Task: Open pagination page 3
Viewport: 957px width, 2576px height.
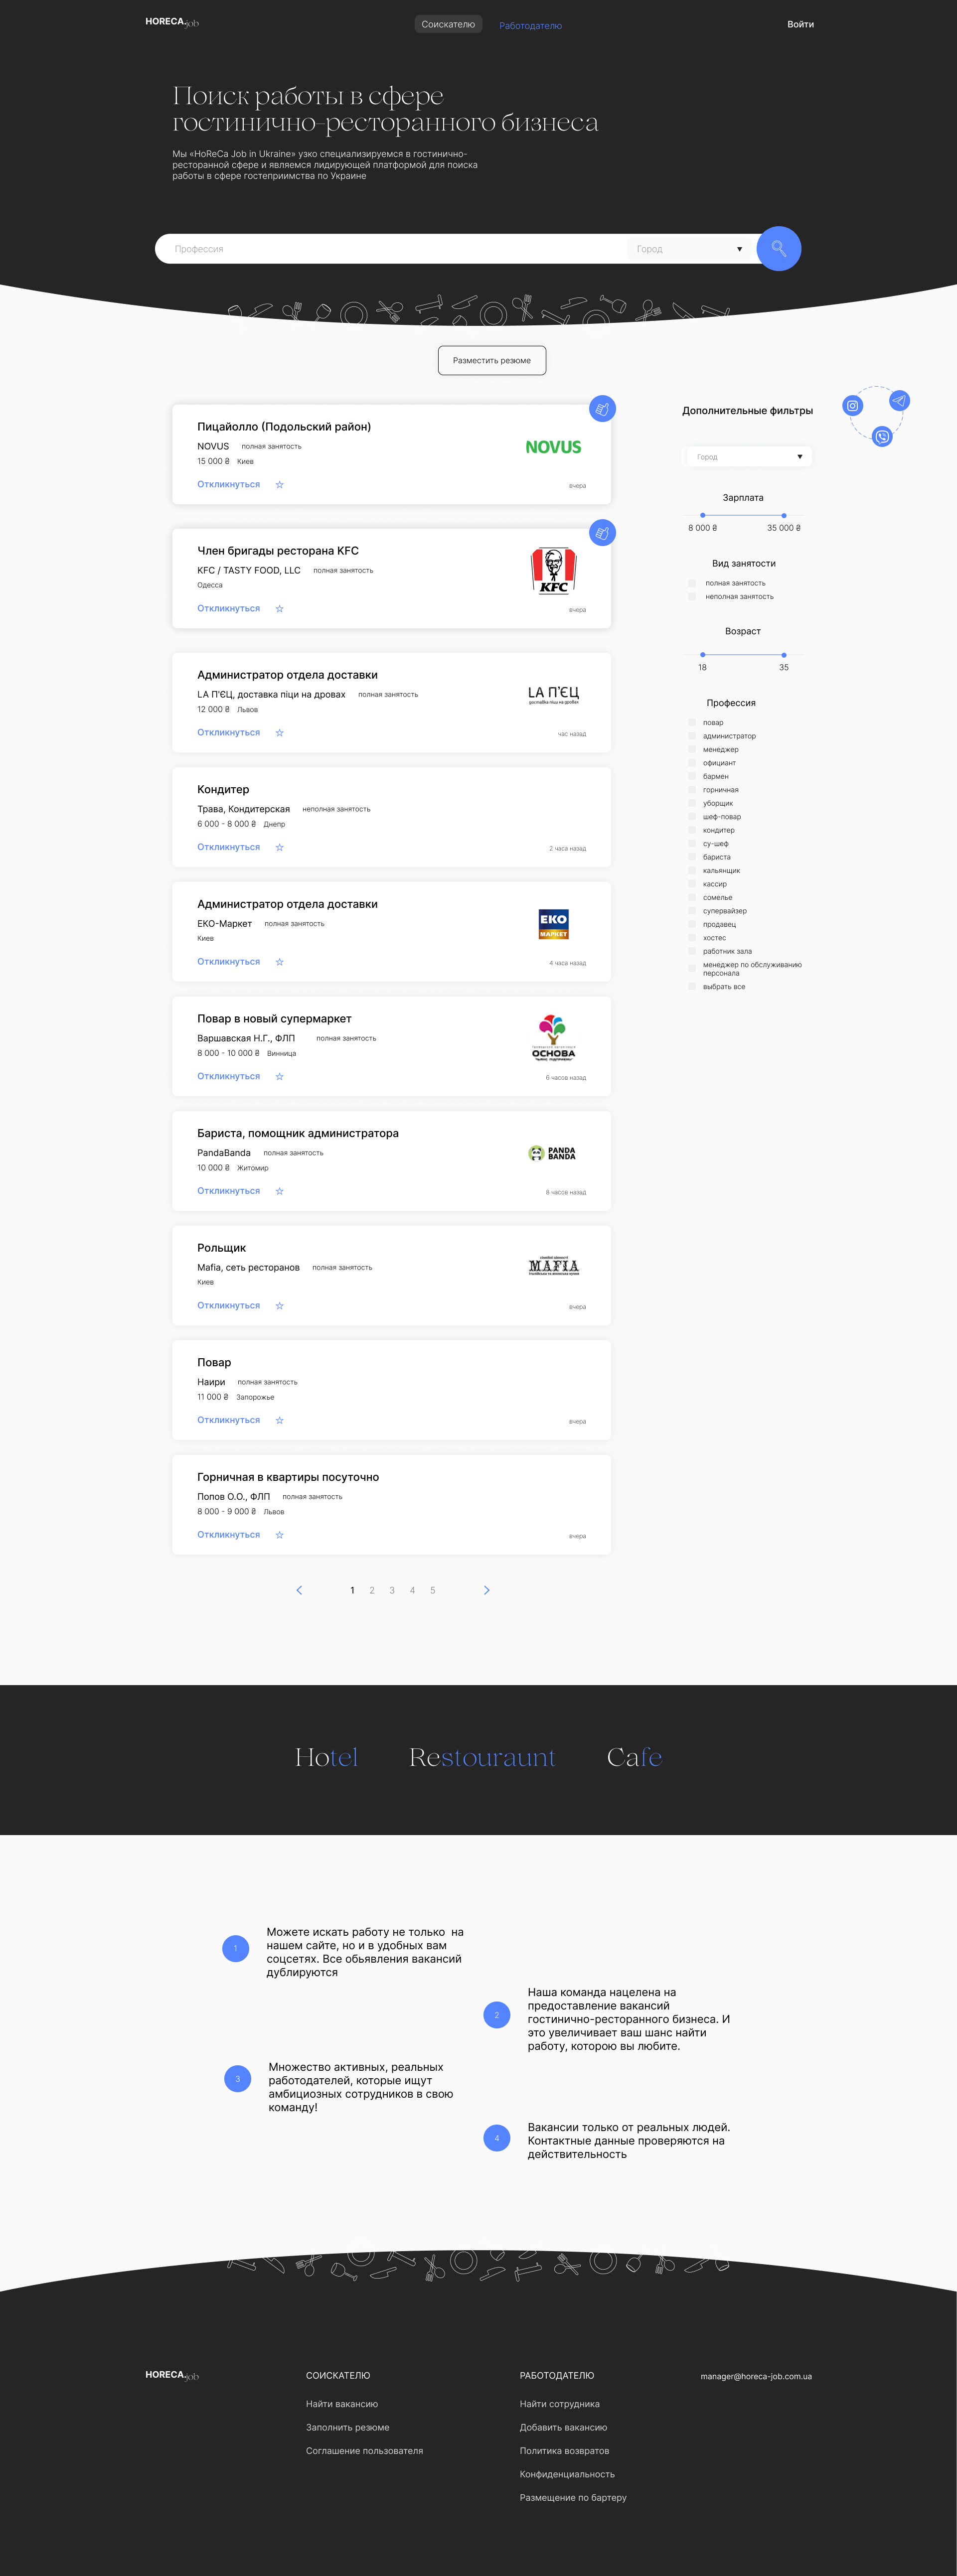Action: point(392,1590)
